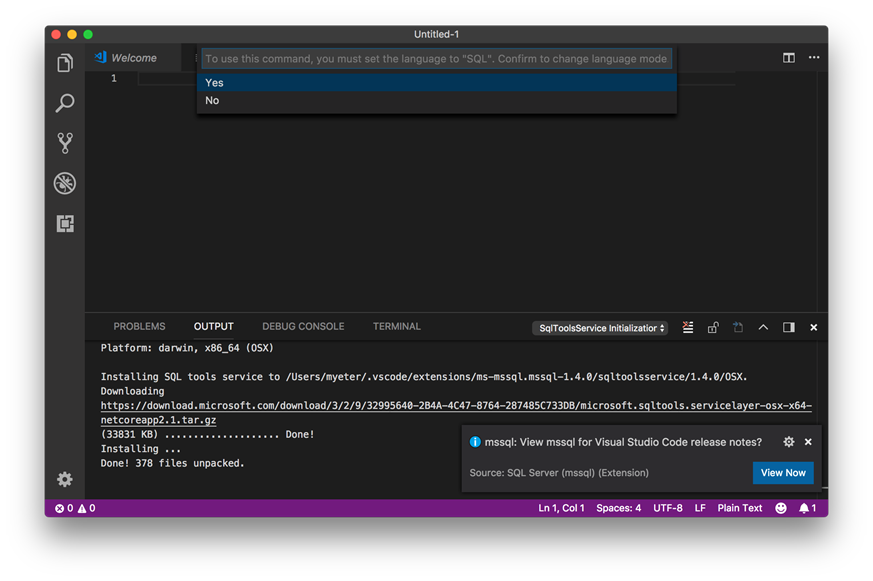This screenshot has height=581, width=873.
Task: Open the notification settings gear
Action: 789,442
